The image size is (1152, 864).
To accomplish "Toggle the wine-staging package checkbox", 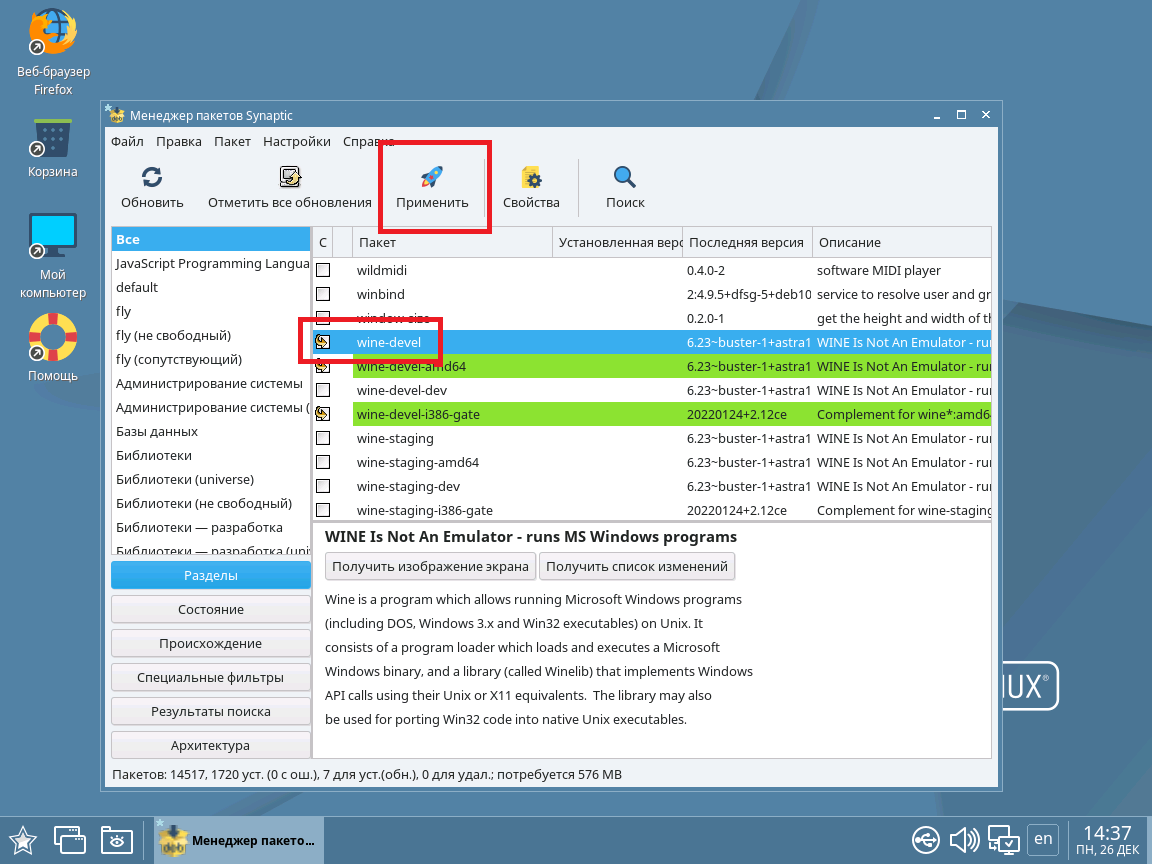I will pos(323,439).
